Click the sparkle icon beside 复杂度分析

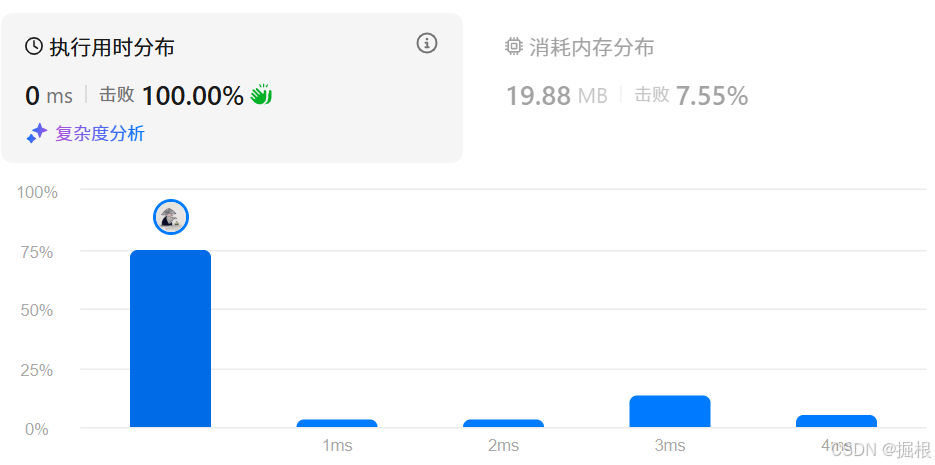[x=37, y=133]
